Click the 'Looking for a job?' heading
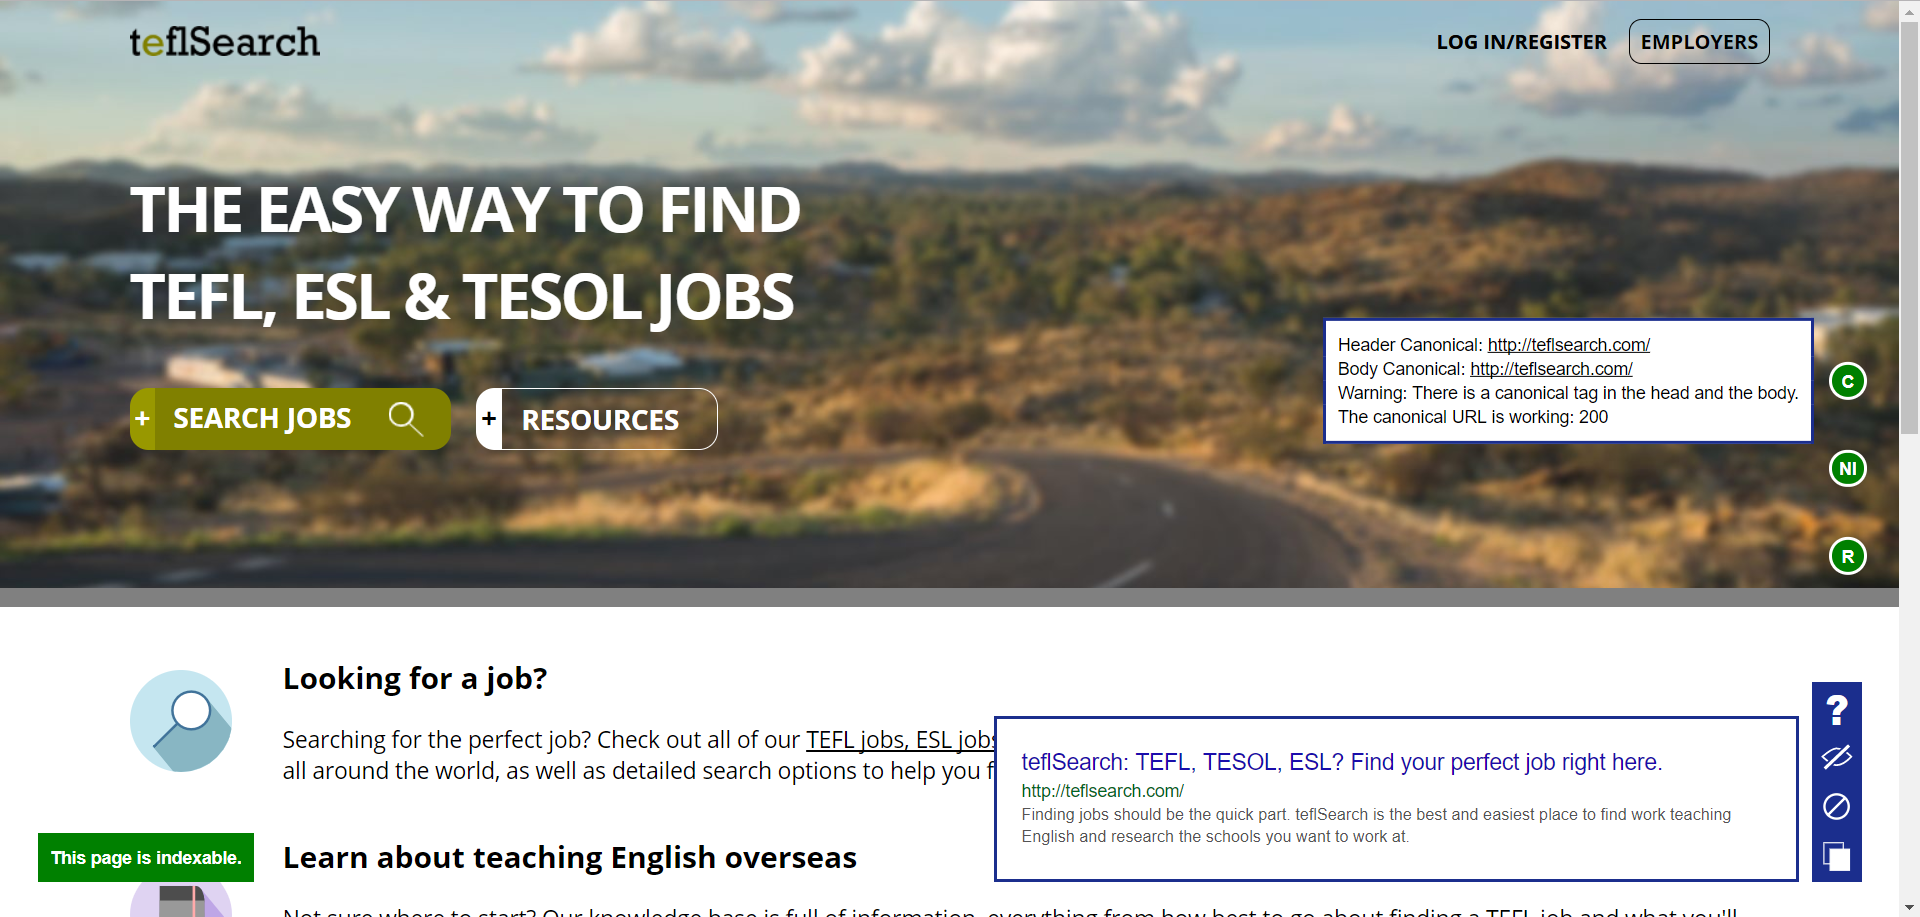 [x=415, y=679]
